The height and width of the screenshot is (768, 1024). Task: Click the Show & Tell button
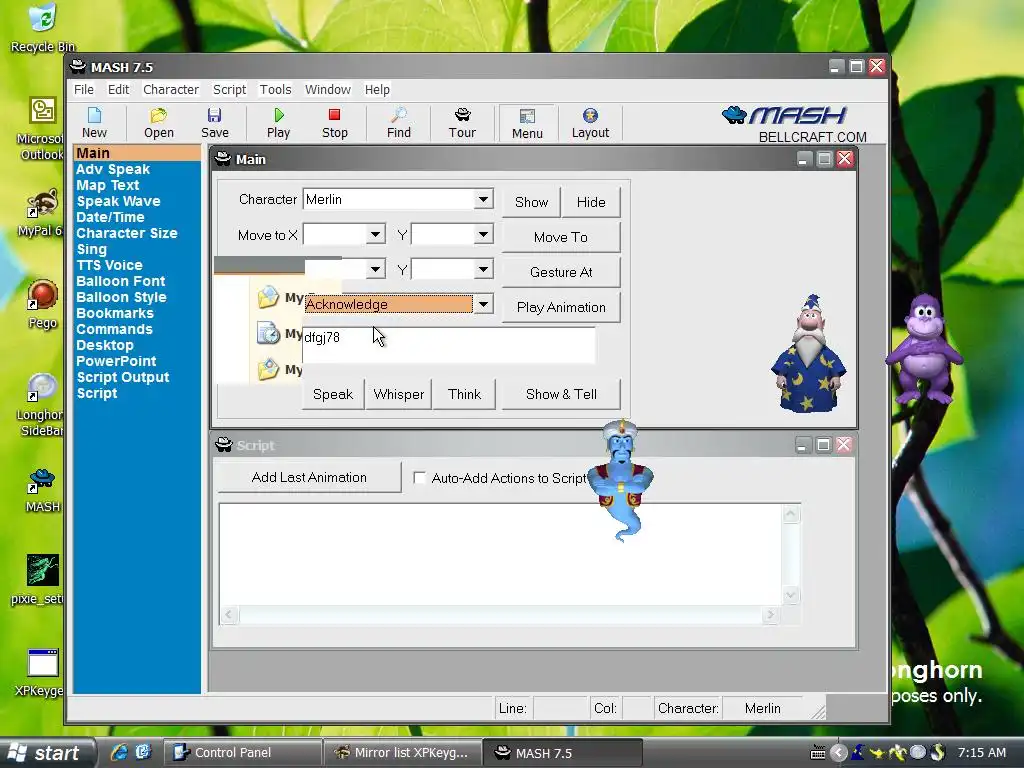[x=561, y=394]
